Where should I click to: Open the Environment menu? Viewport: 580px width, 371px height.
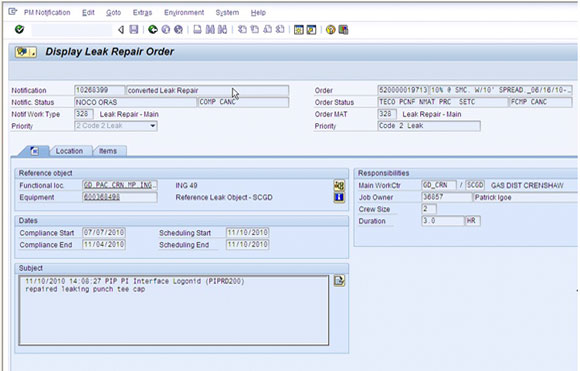click(184, 13)
